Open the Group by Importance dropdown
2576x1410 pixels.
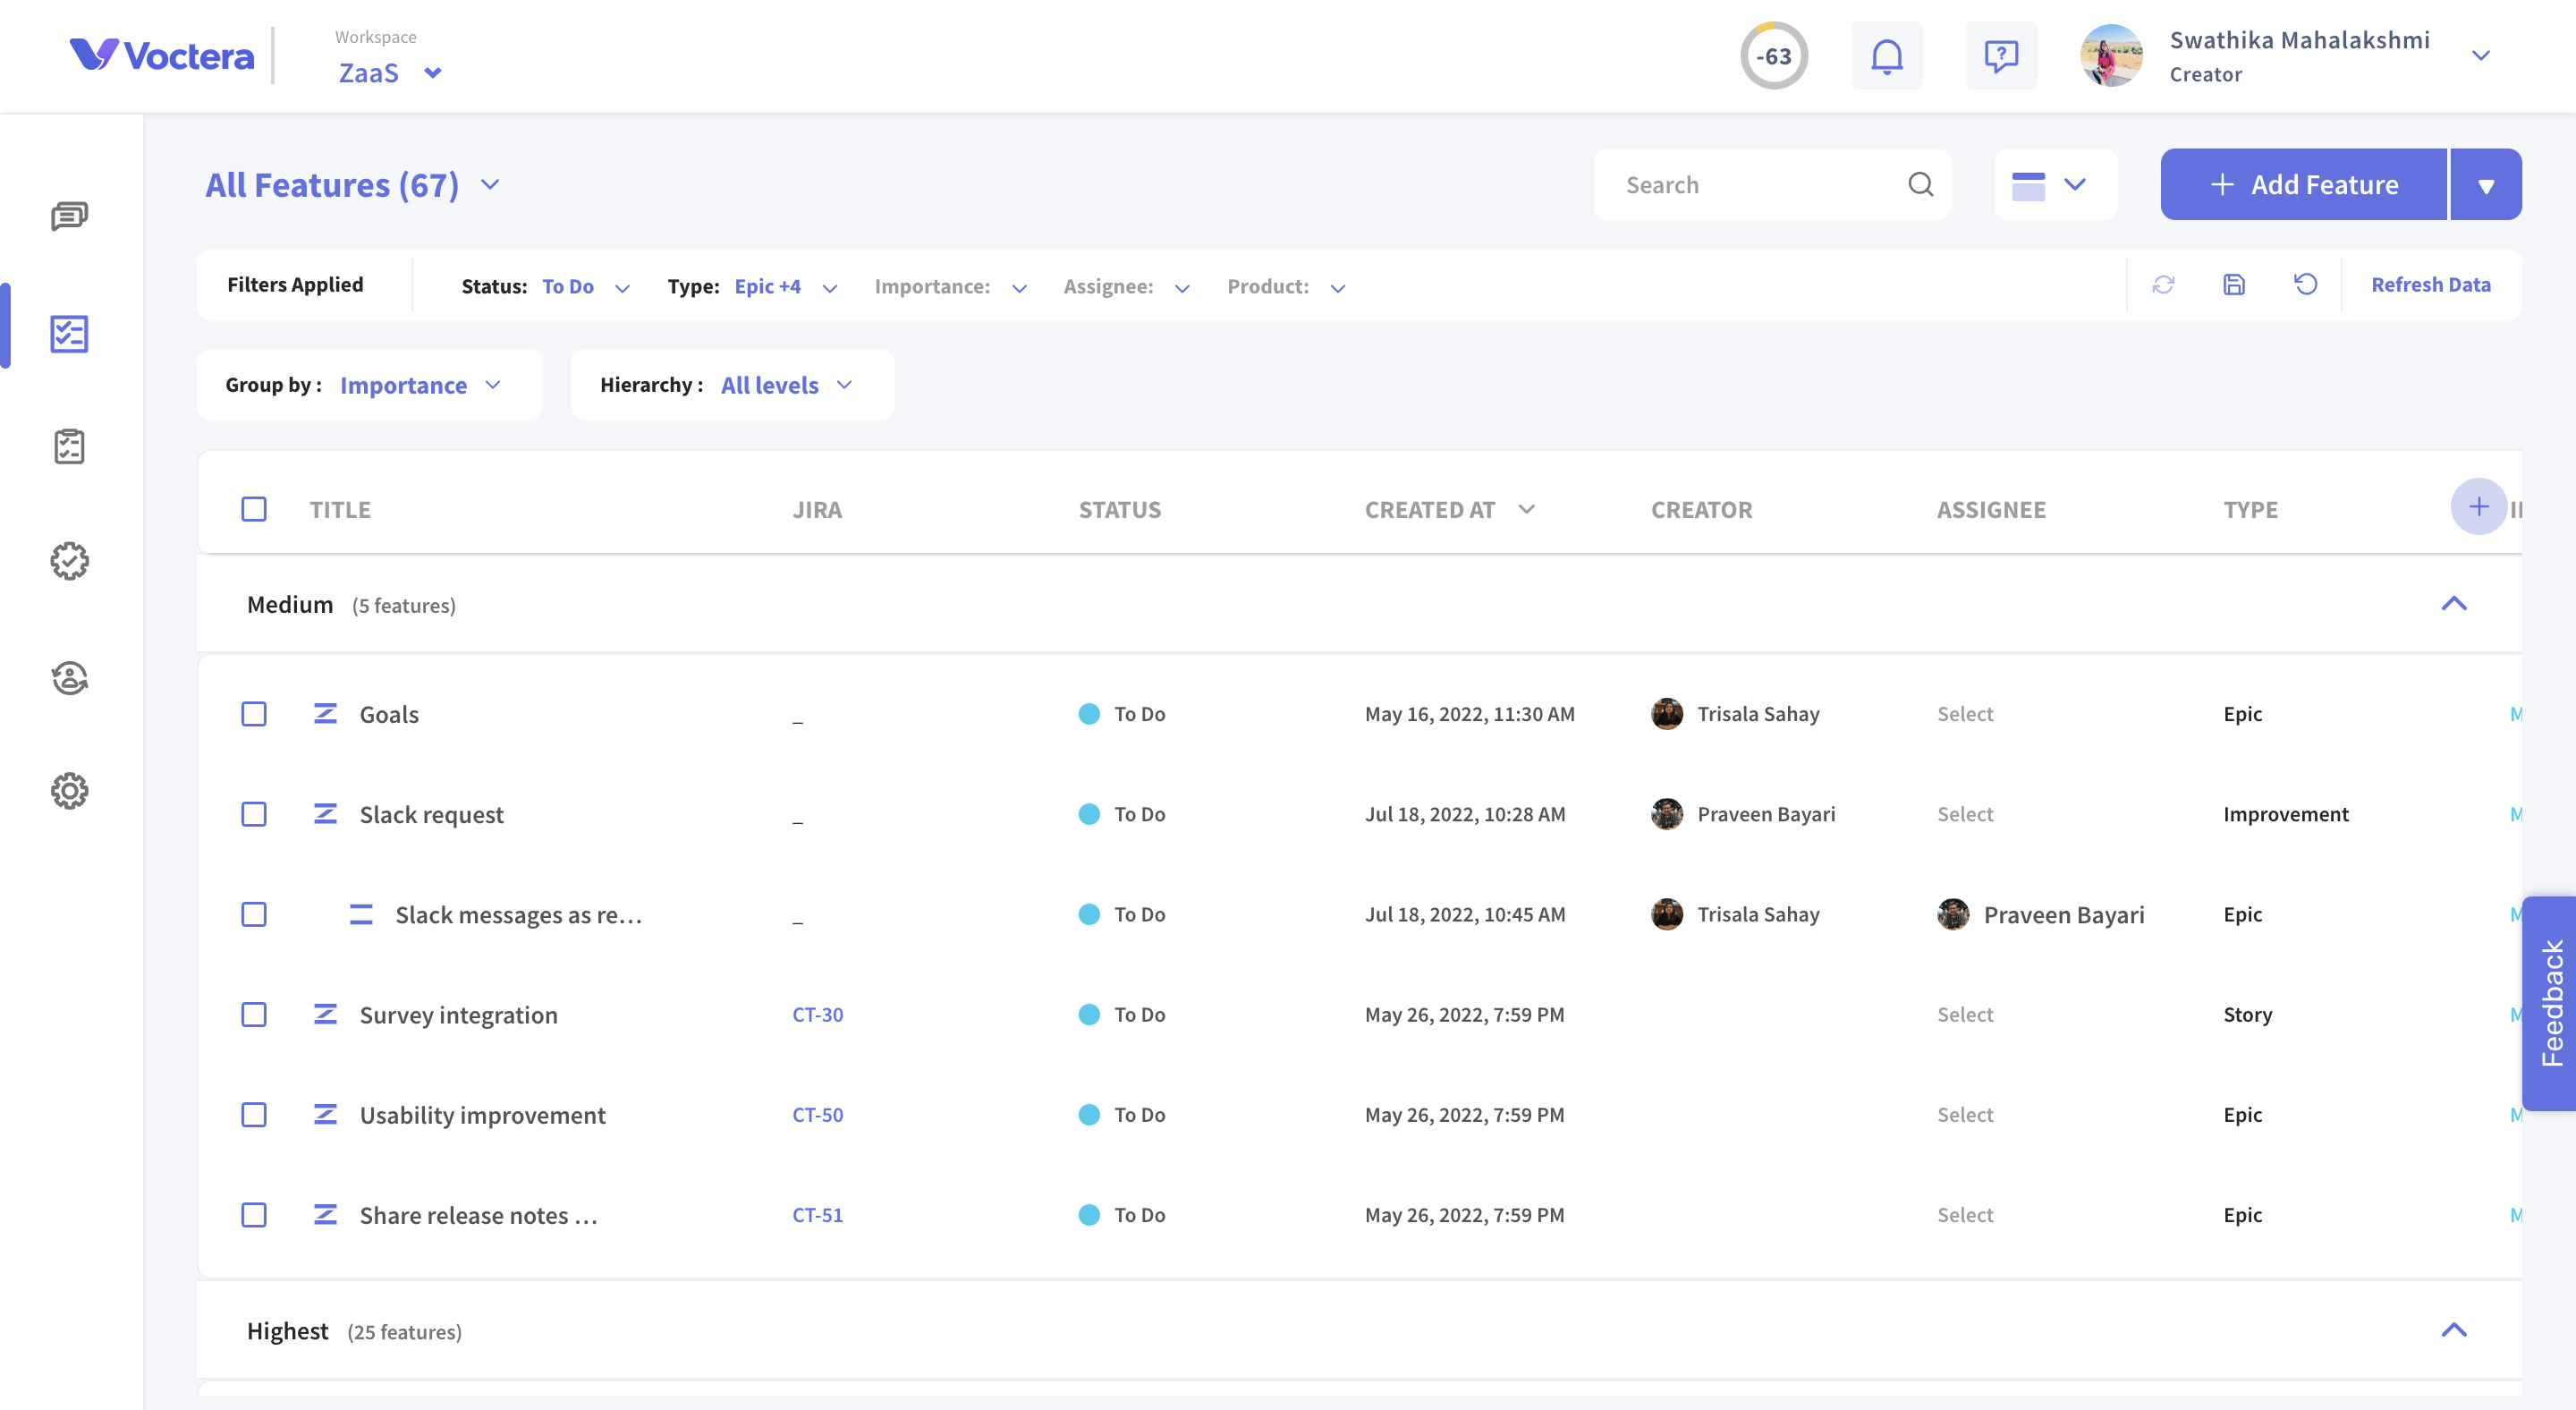coord(370,385)
